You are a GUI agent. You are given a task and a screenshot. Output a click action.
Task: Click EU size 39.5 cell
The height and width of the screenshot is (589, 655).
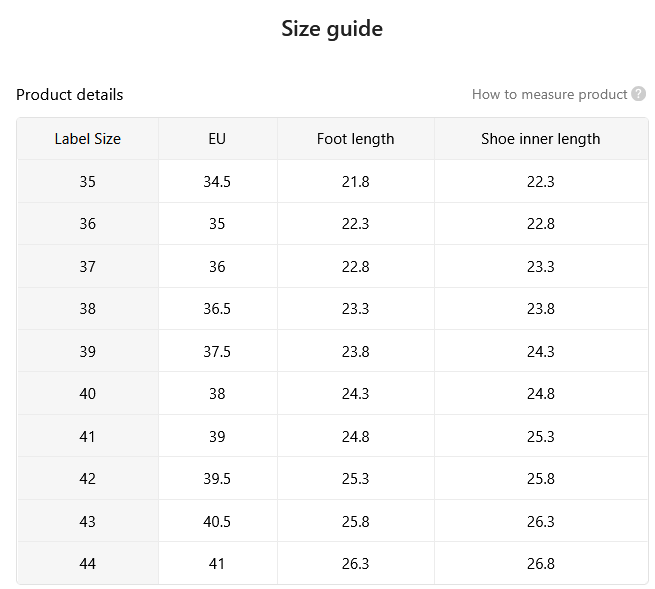[217, 478]
